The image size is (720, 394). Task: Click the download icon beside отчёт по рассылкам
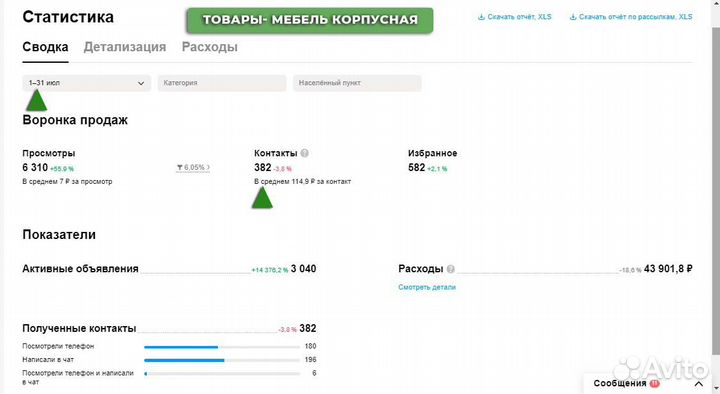point(573,17)
